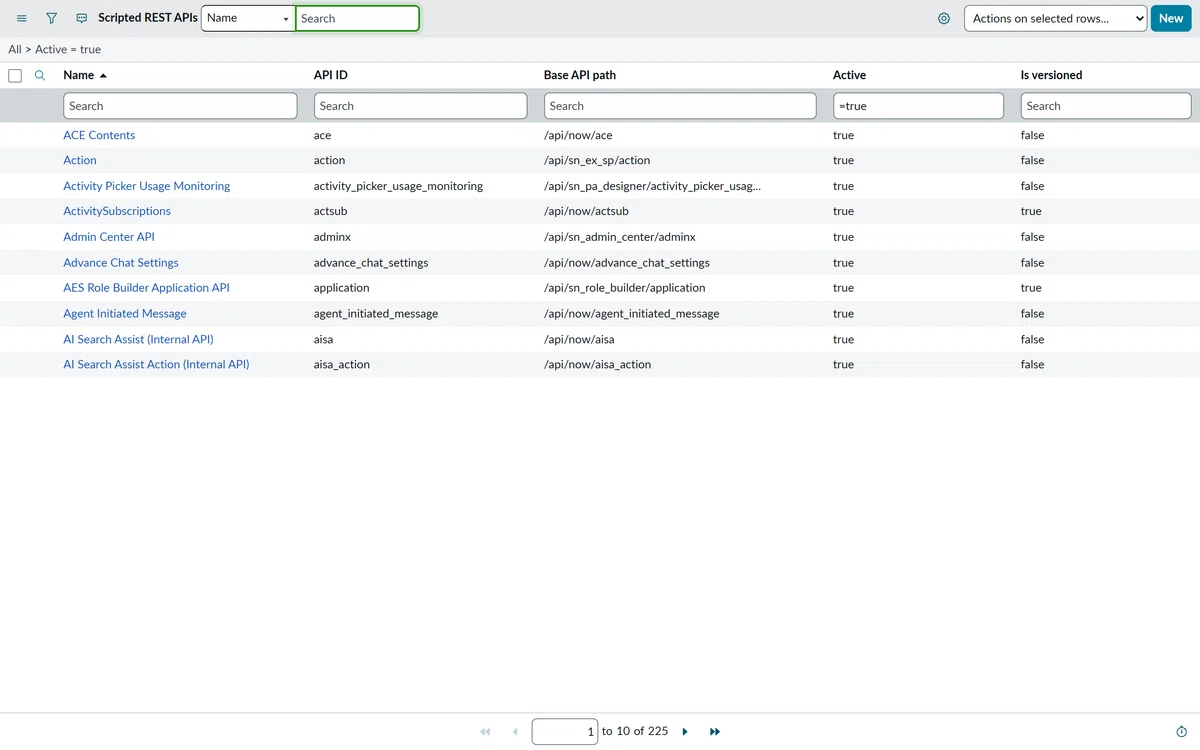Click API ID 'agent_initiated_message' cell

376,314
